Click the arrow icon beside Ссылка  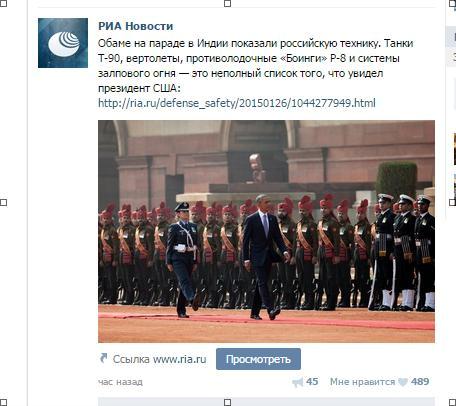104,358
